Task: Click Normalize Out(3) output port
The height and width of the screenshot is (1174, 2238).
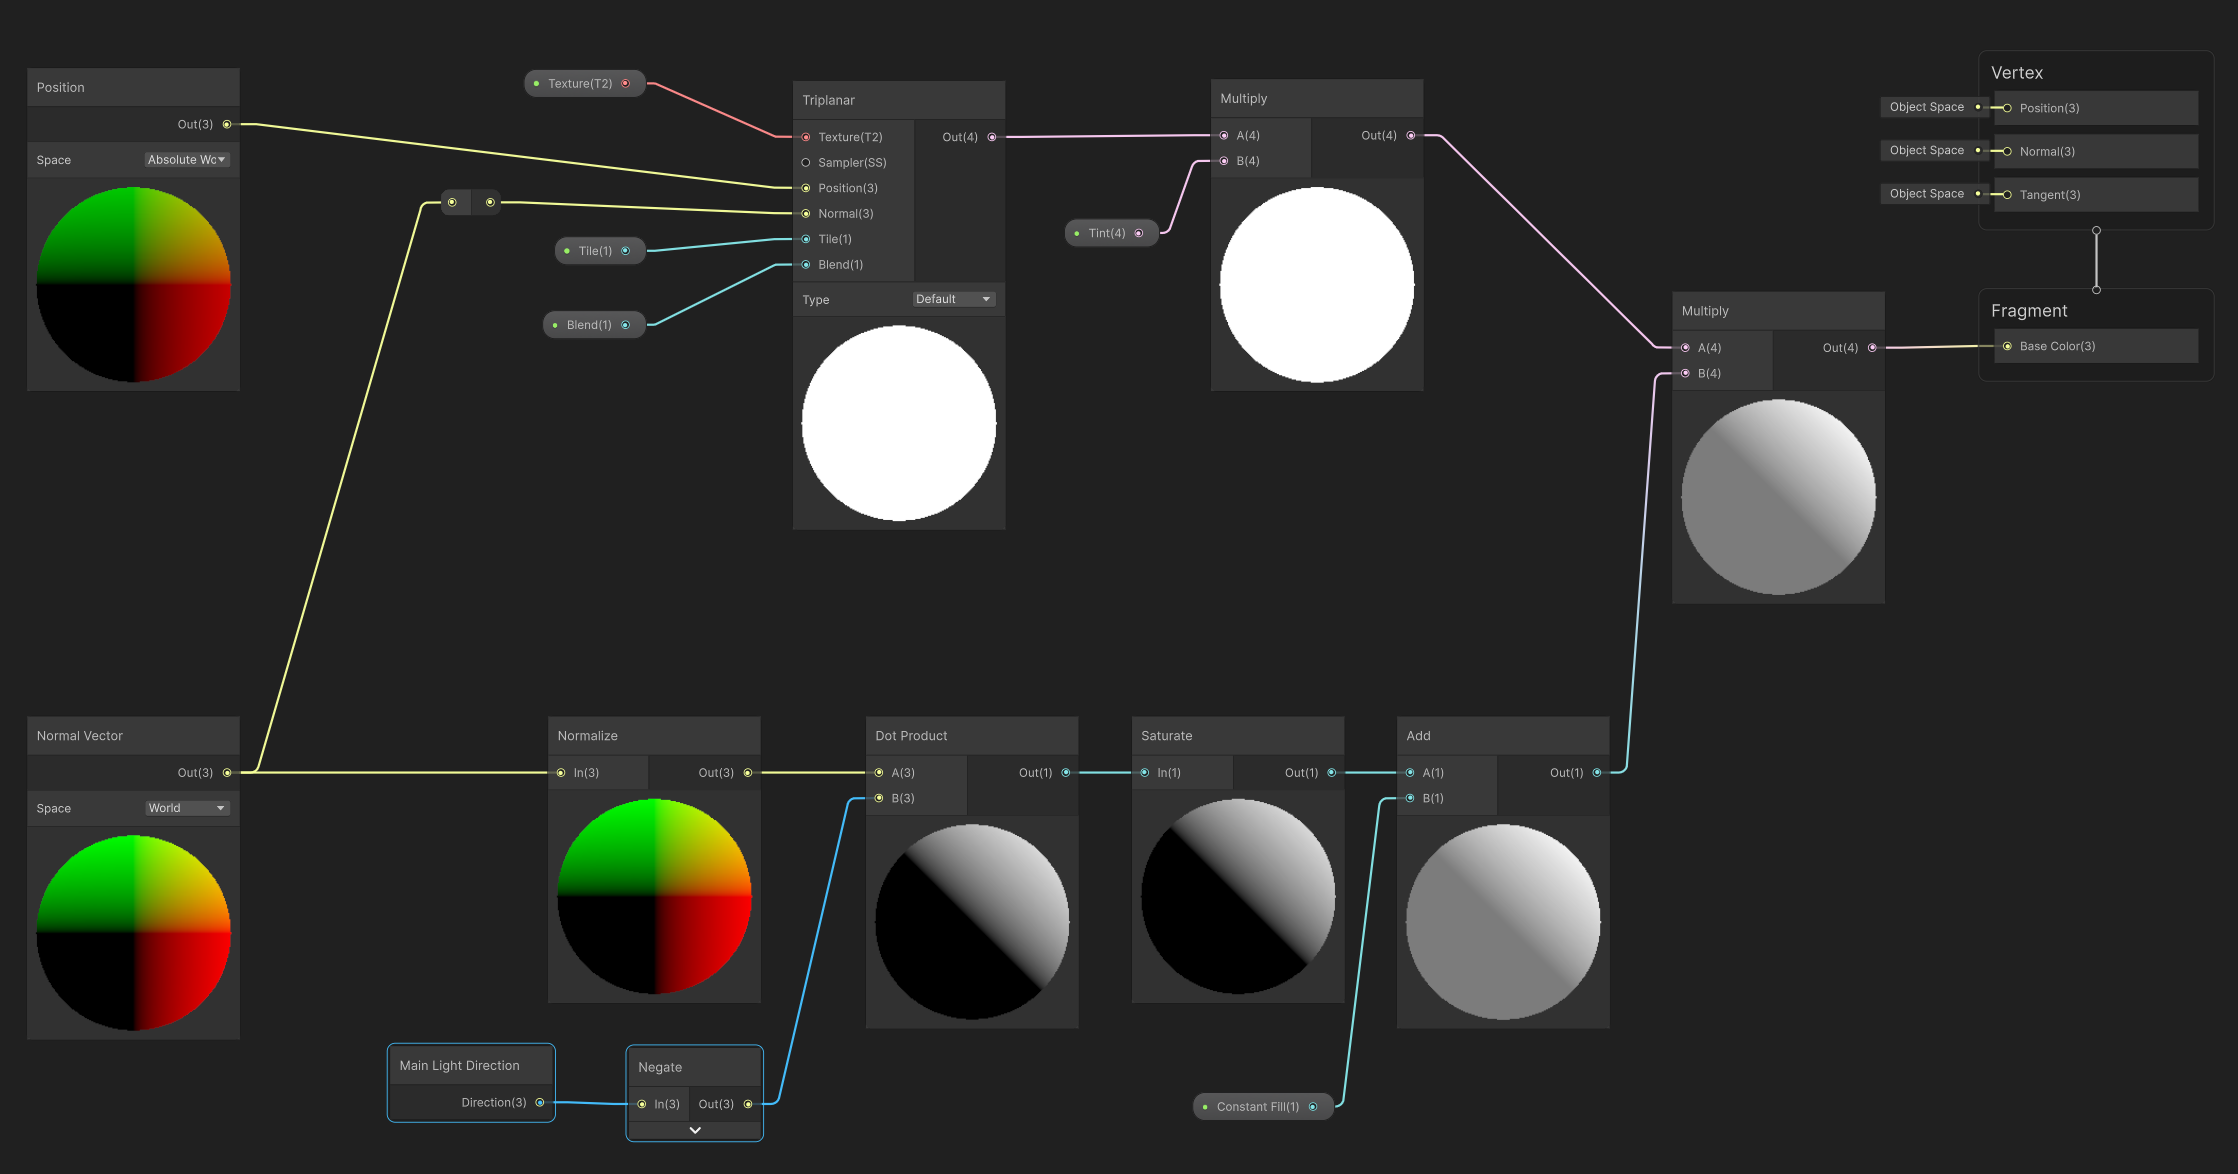Action: tap(748, 772)
